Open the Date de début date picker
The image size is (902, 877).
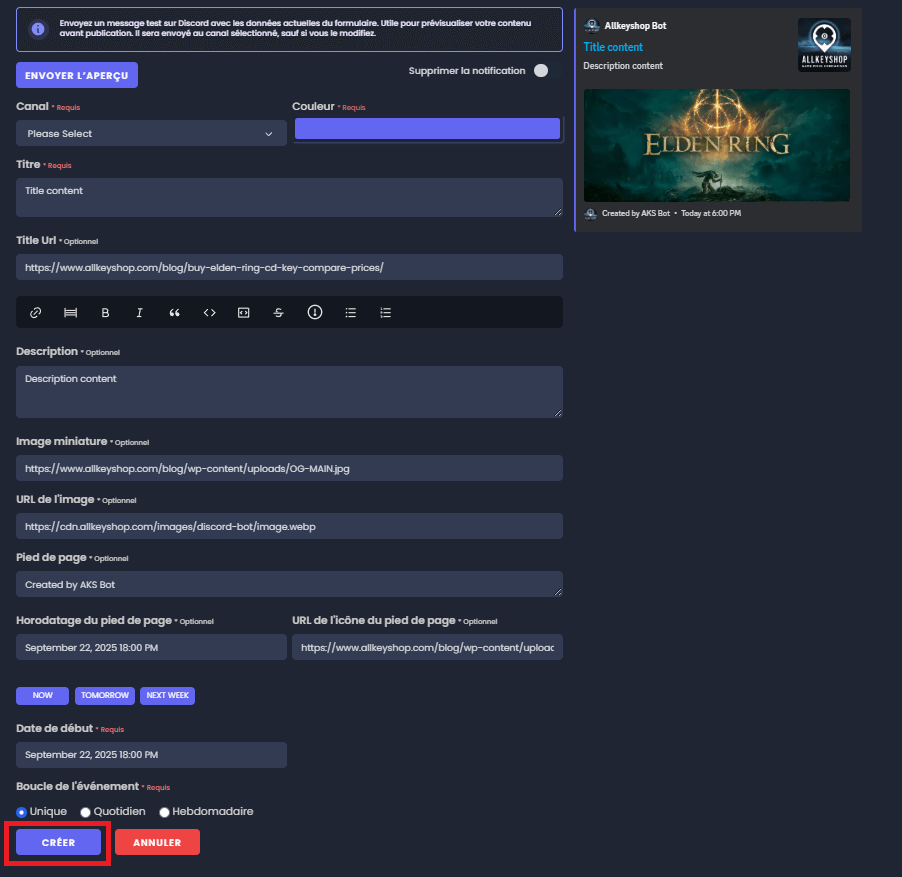pyautogui.click(x=151, y=755)
